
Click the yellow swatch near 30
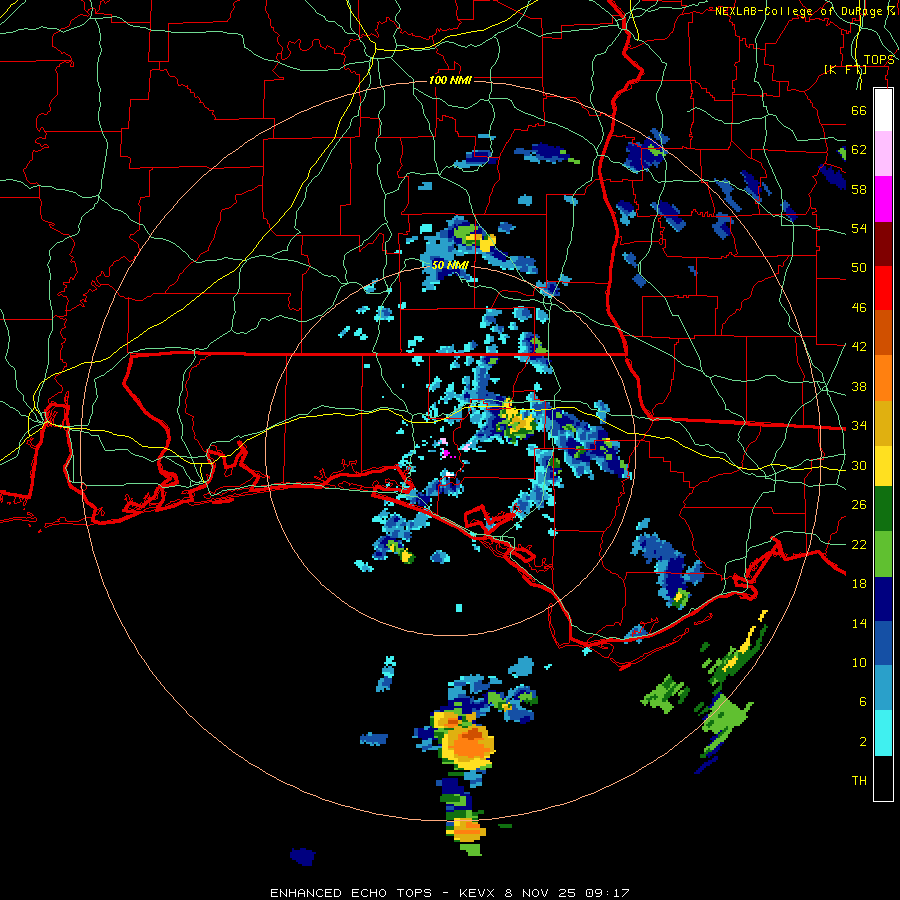pyautogui.click(x=883, y=465)
